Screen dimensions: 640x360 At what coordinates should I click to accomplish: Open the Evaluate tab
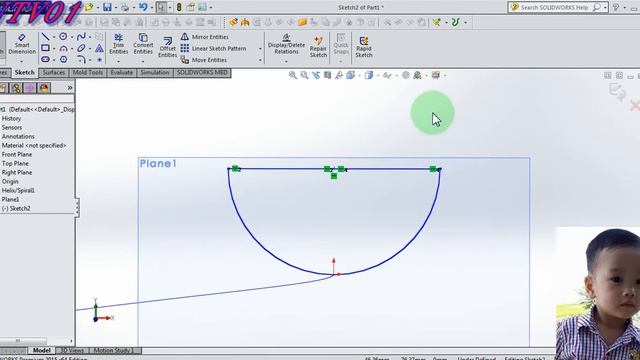[x=122, y=73]
